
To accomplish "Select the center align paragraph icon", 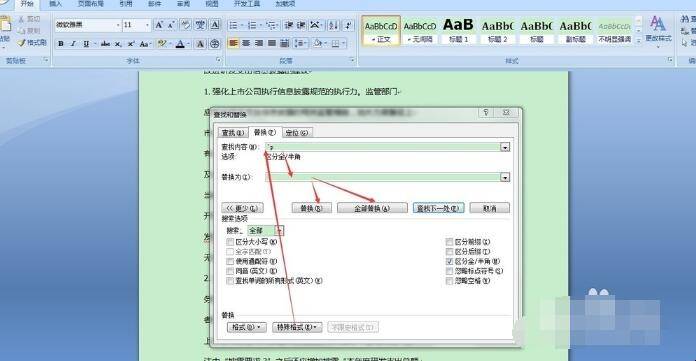I will pos(246,43).
